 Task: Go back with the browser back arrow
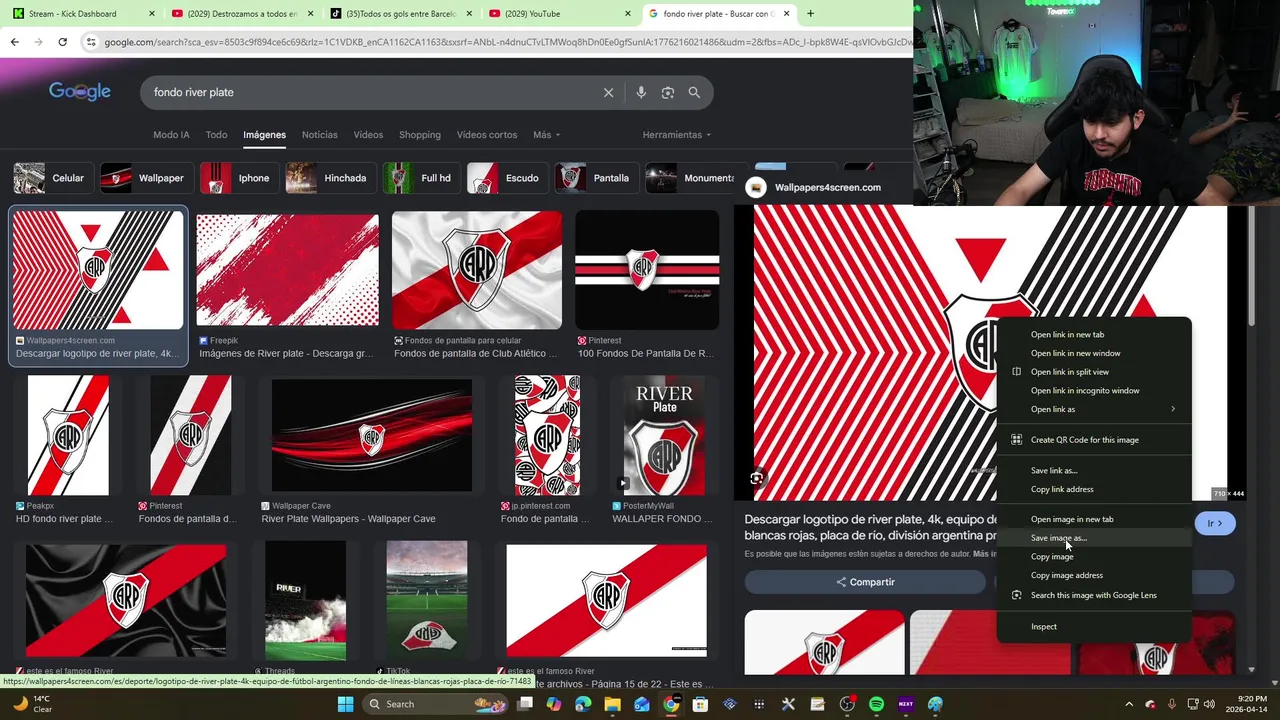pyautogui.click(x=14, y=42)
